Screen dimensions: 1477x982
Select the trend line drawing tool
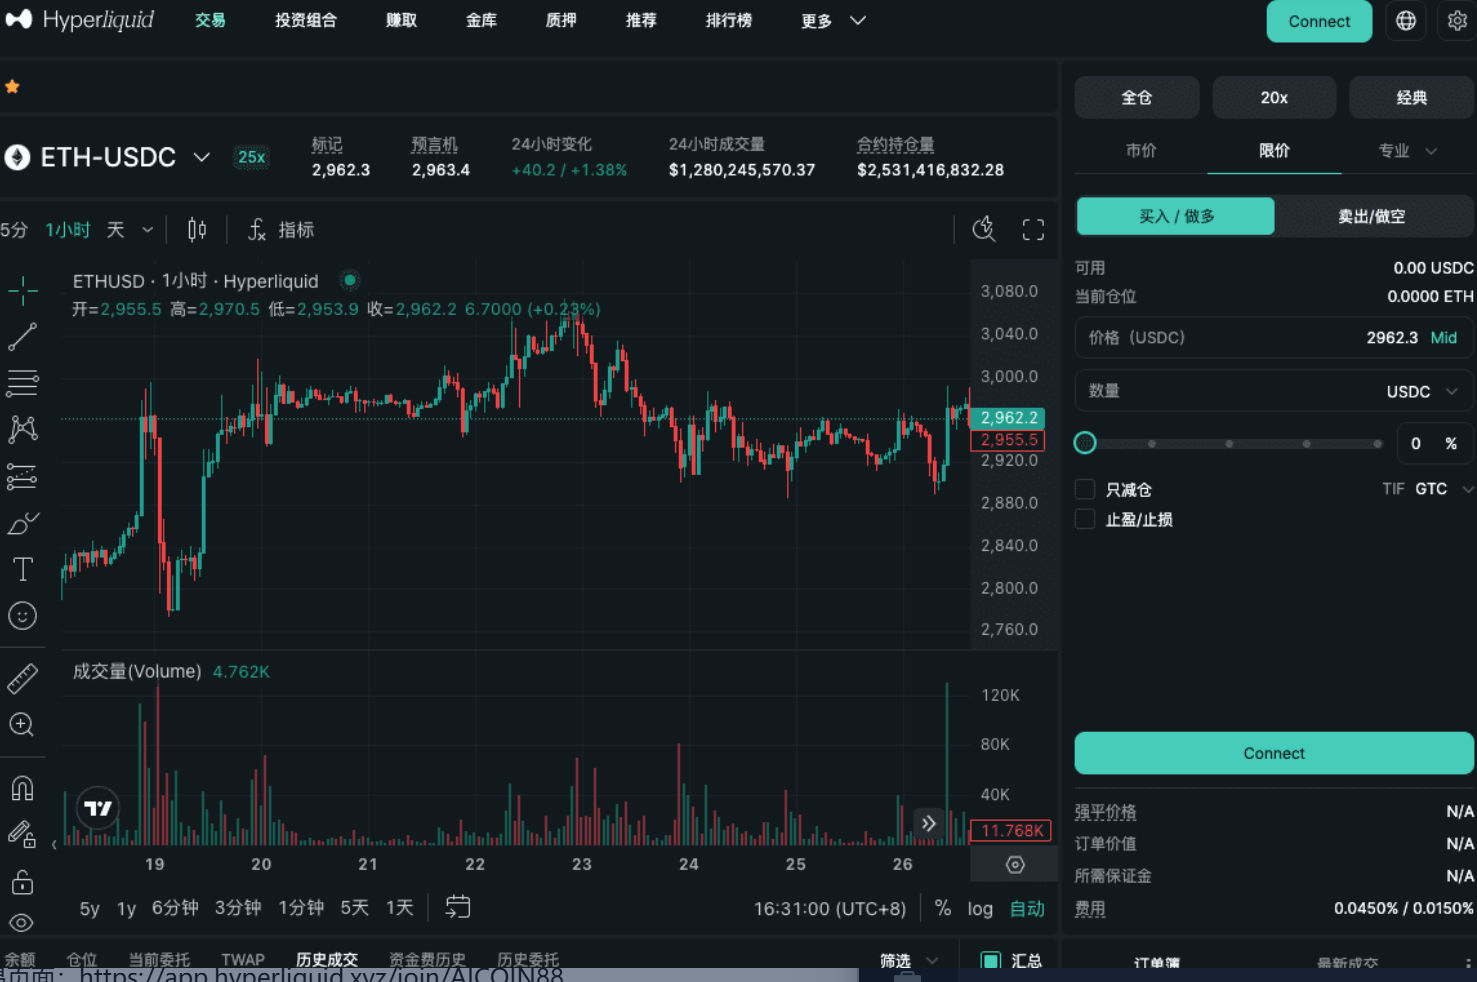pyautogui.click(x=22, y=337)
